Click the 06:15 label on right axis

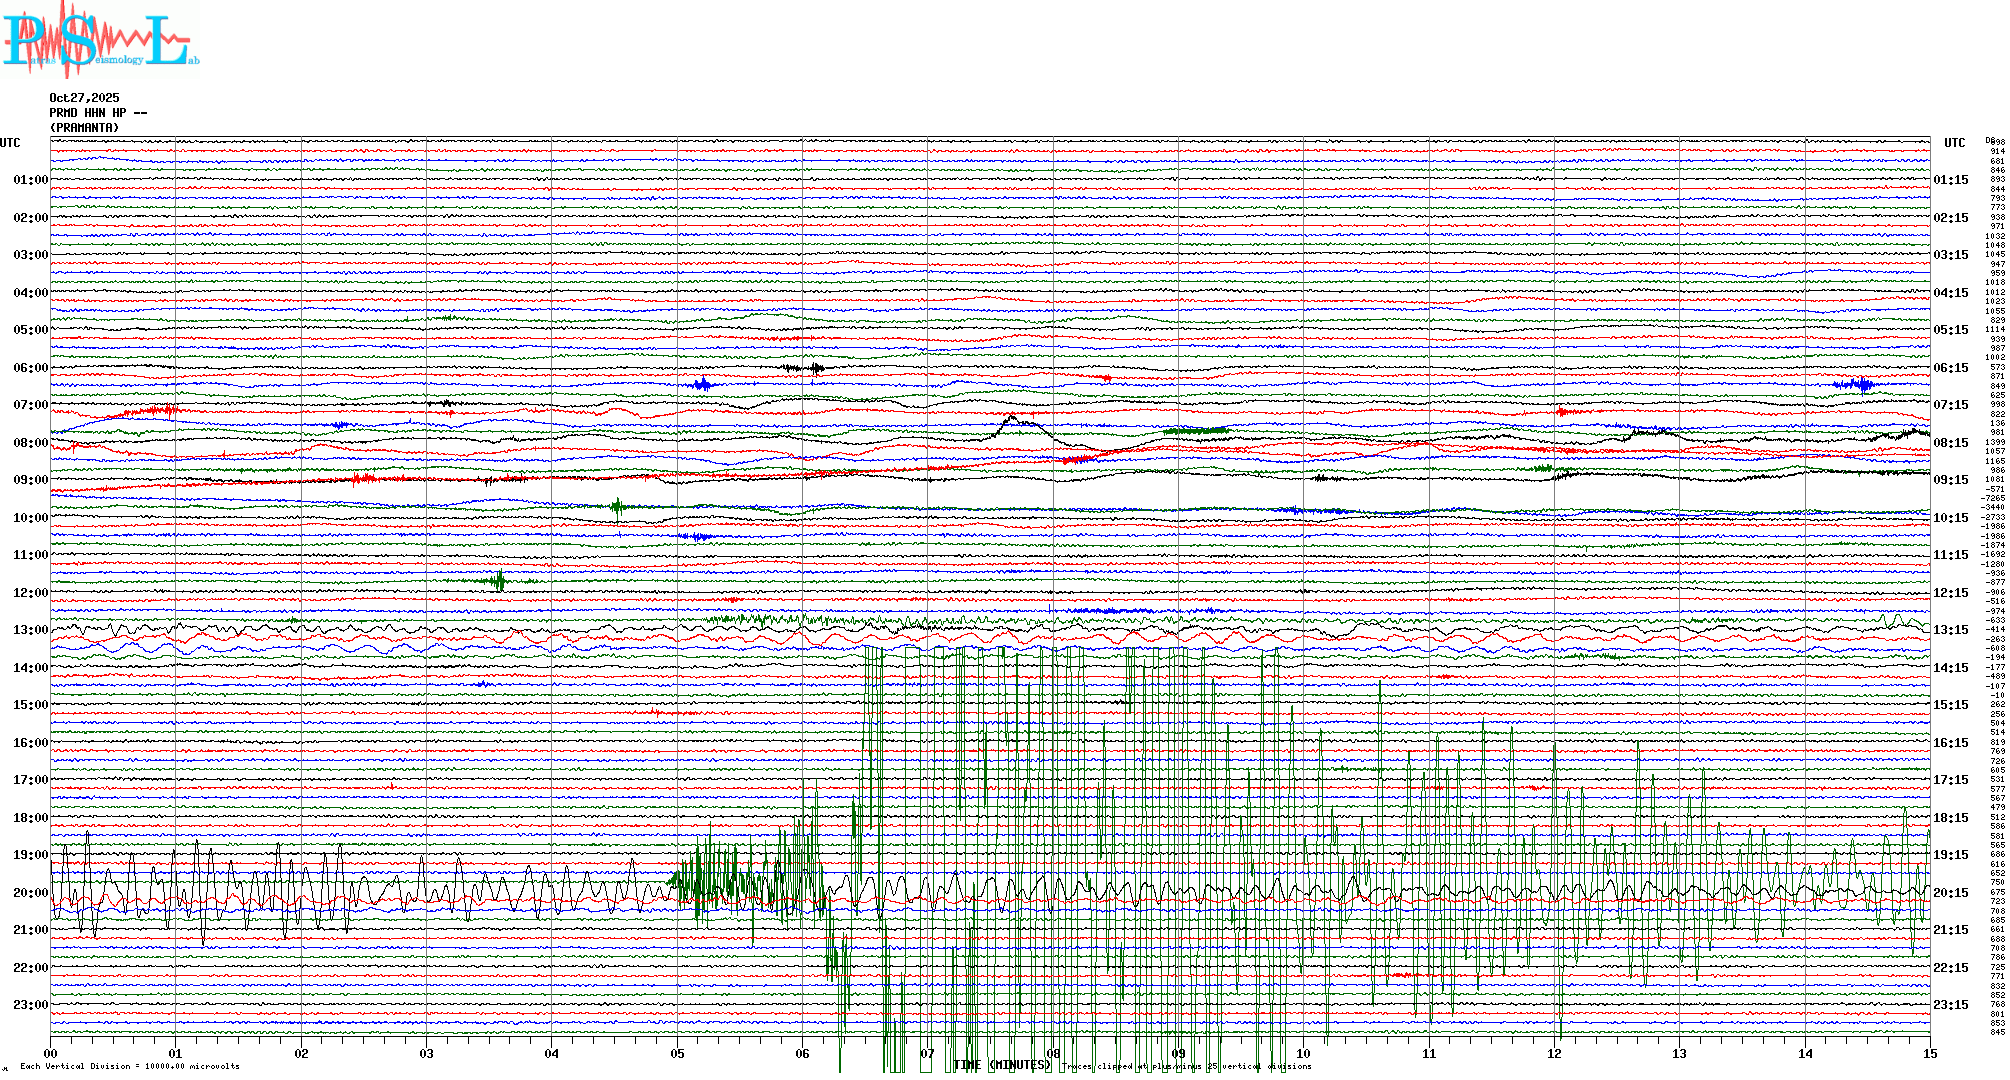click(x=1950, y=368)
